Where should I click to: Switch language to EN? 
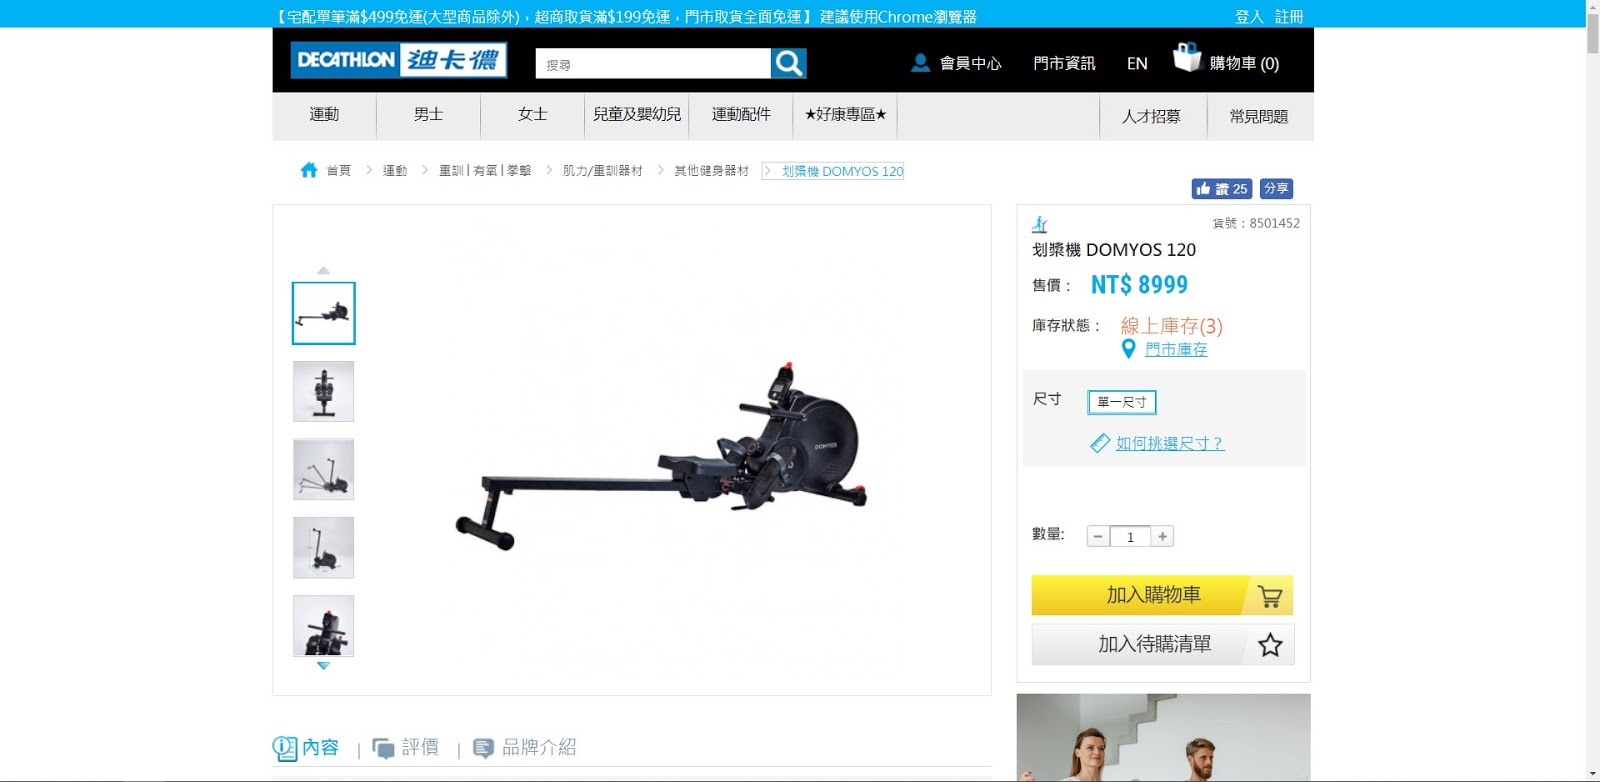(1137, 63)
